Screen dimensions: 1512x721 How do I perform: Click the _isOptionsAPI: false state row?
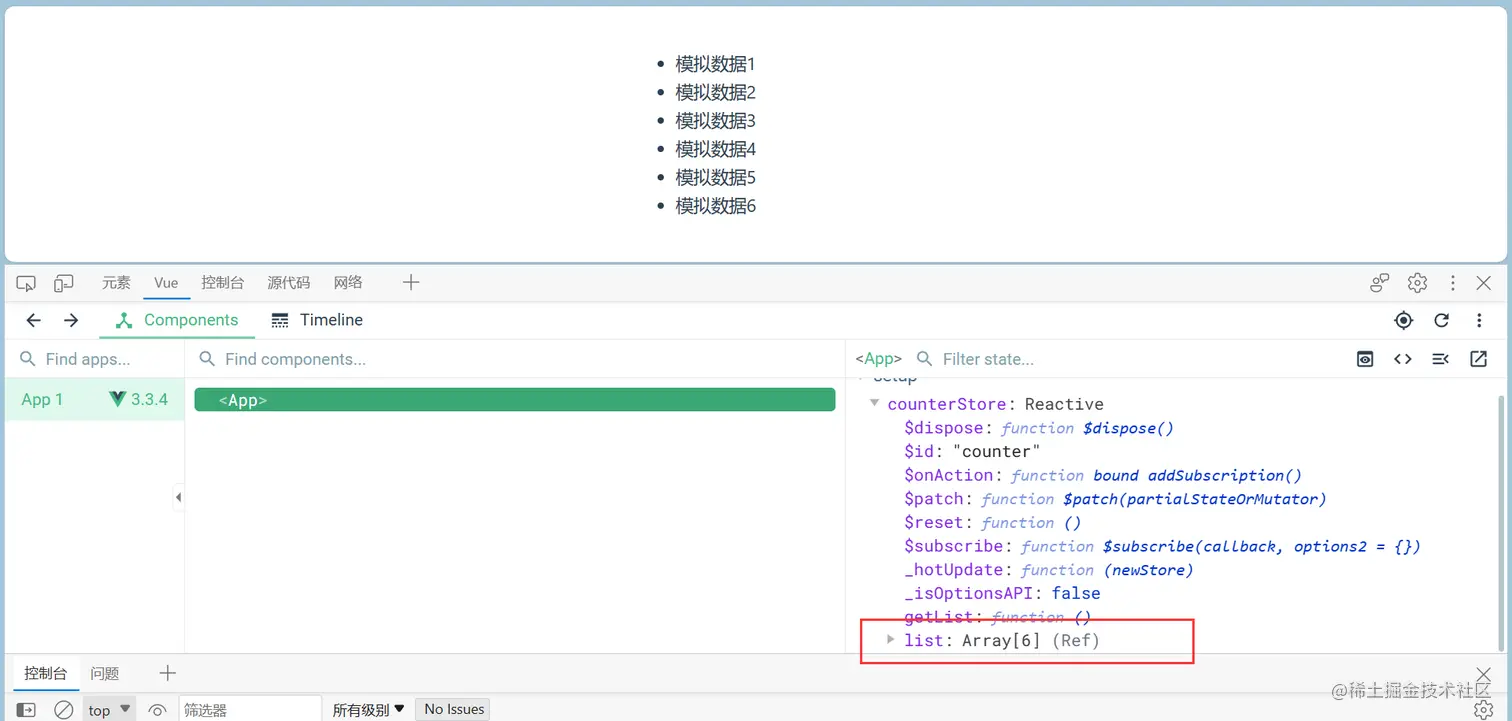pos(1002,593)
